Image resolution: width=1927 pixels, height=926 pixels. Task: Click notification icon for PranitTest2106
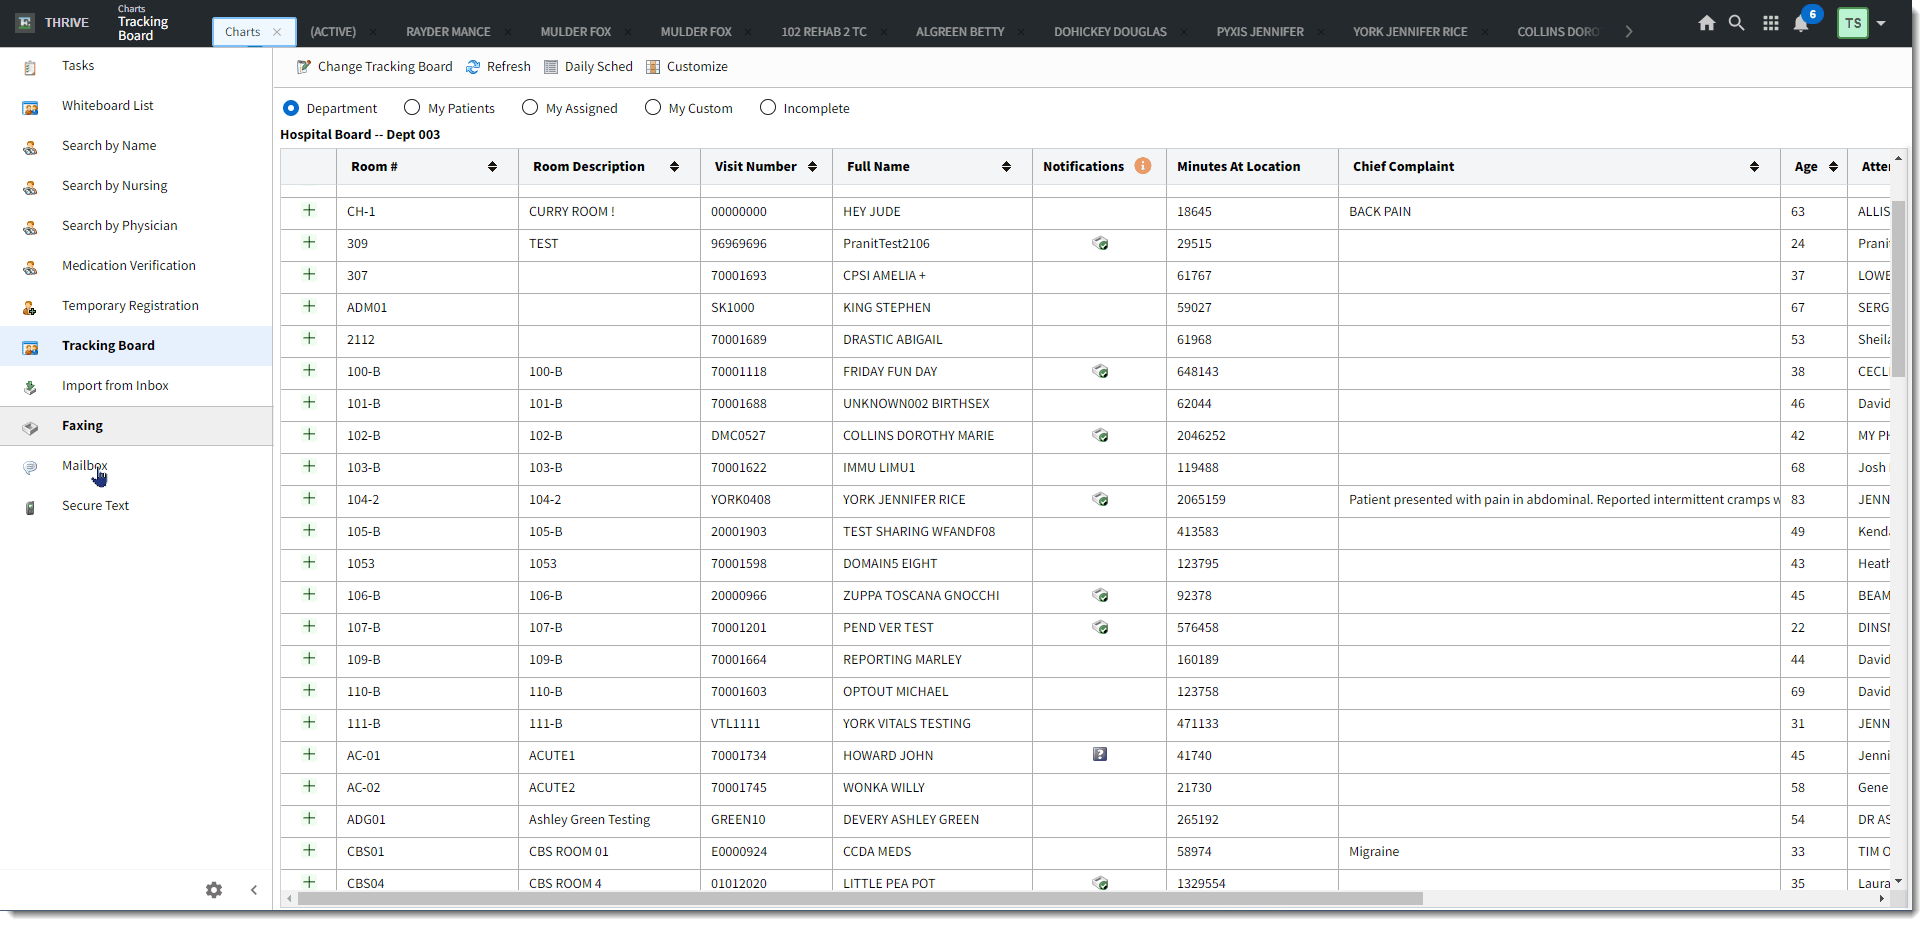[x=1100, y=243]
